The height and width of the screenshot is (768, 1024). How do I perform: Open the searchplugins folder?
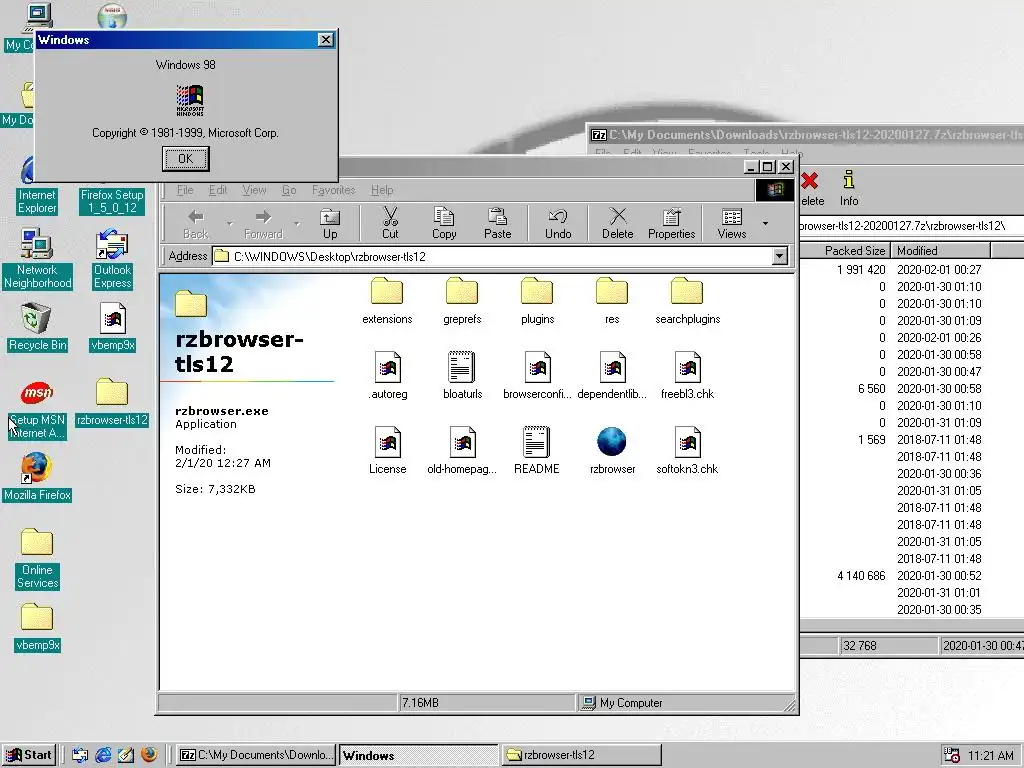(x=687, y=301)
